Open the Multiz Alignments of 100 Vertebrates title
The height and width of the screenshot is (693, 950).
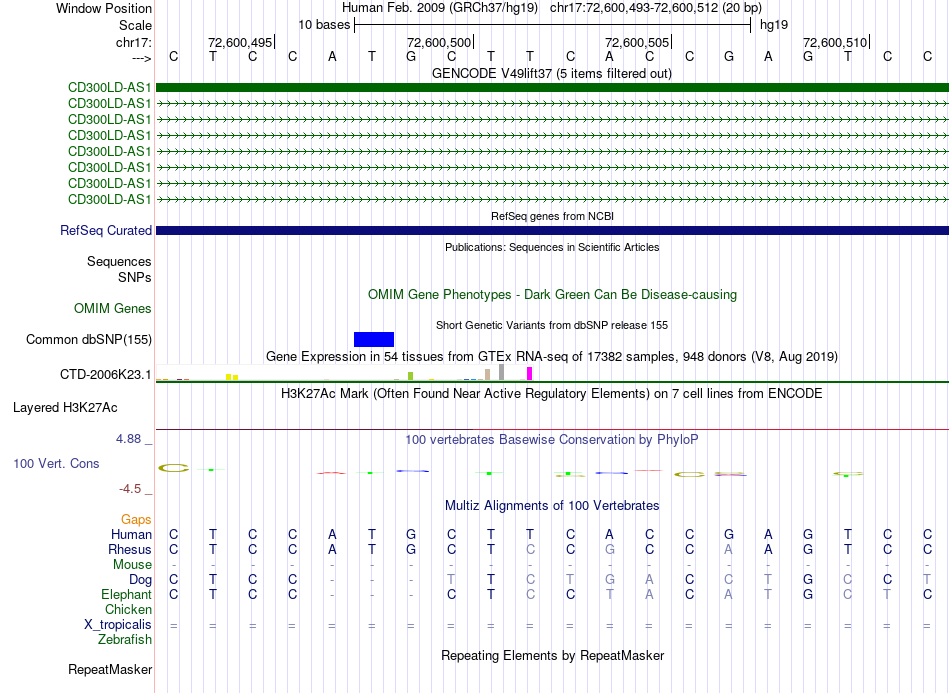[552, 506]
